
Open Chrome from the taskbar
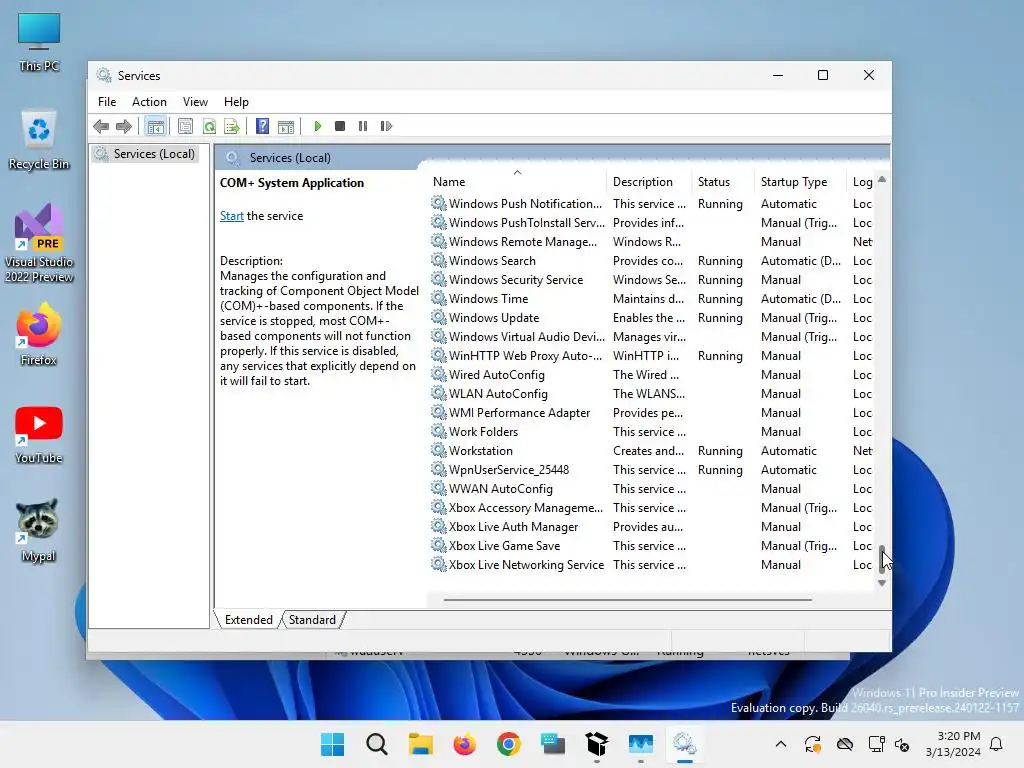point(509,744)
